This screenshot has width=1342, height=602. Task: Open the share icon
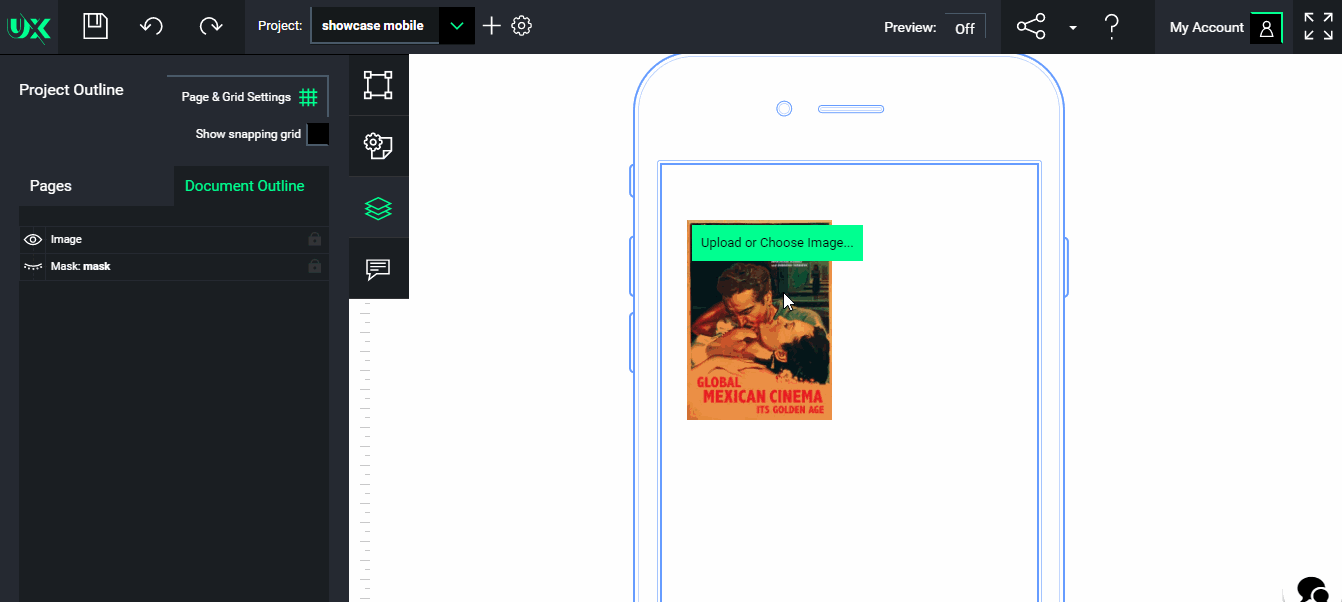tap(1031, 27)
